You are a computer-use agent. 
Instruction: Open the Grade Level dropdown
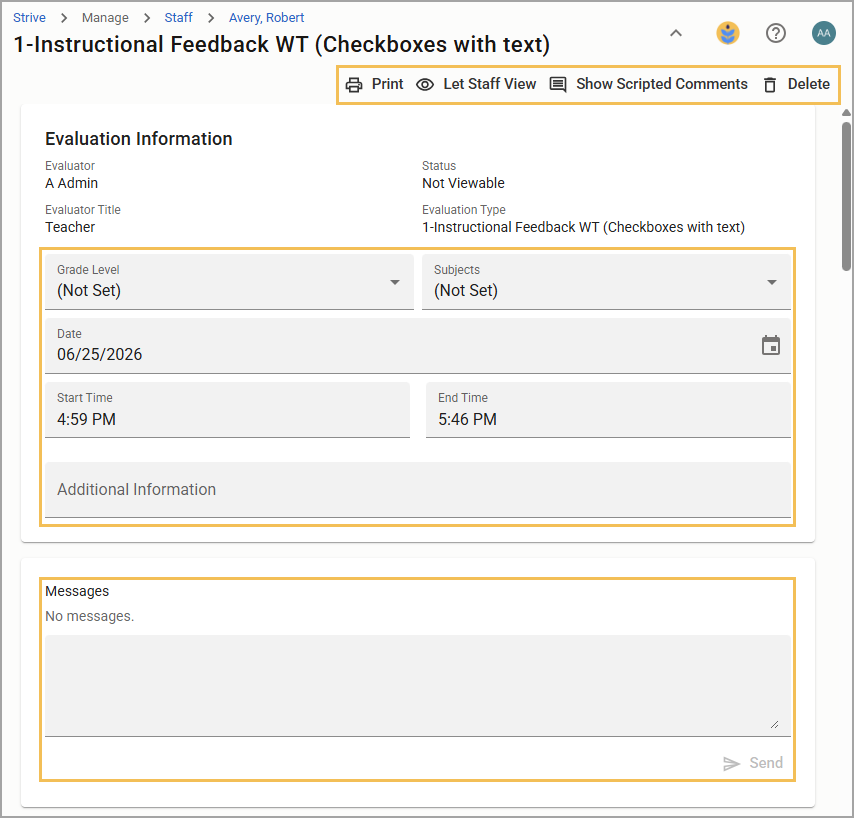229,282
